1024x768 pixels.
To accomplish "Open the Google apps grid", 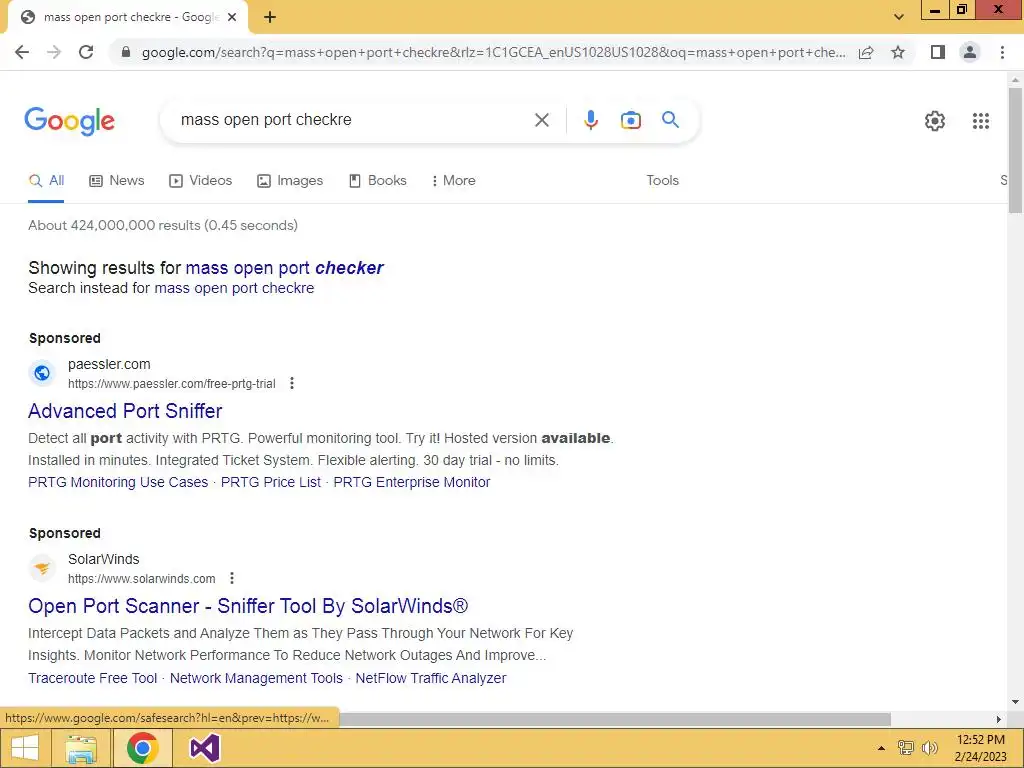I will coord(980,121).
